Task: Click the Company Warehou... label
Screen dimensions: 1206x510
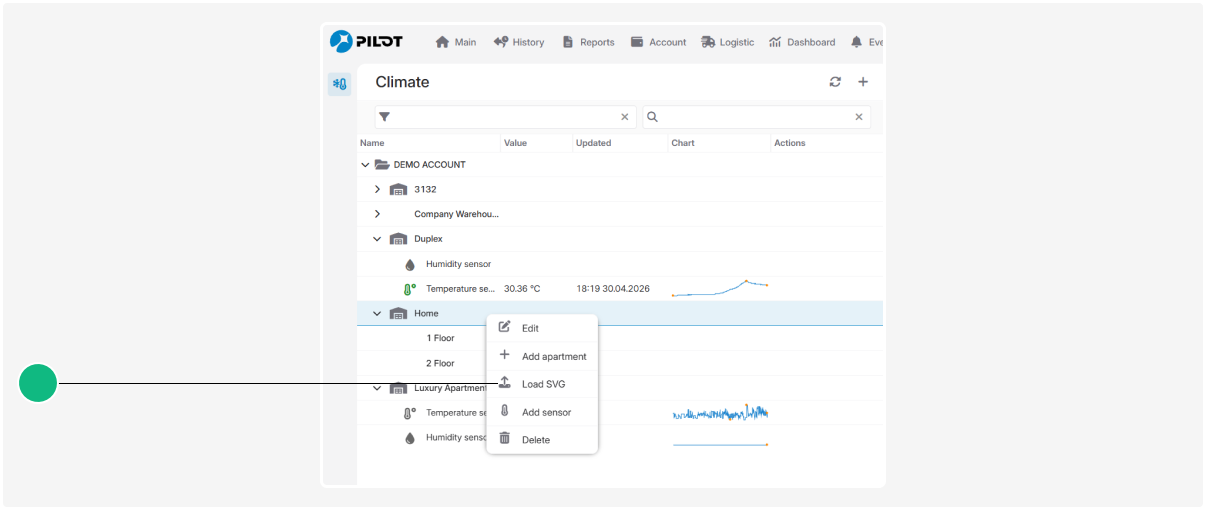Action: click(457, 214)
